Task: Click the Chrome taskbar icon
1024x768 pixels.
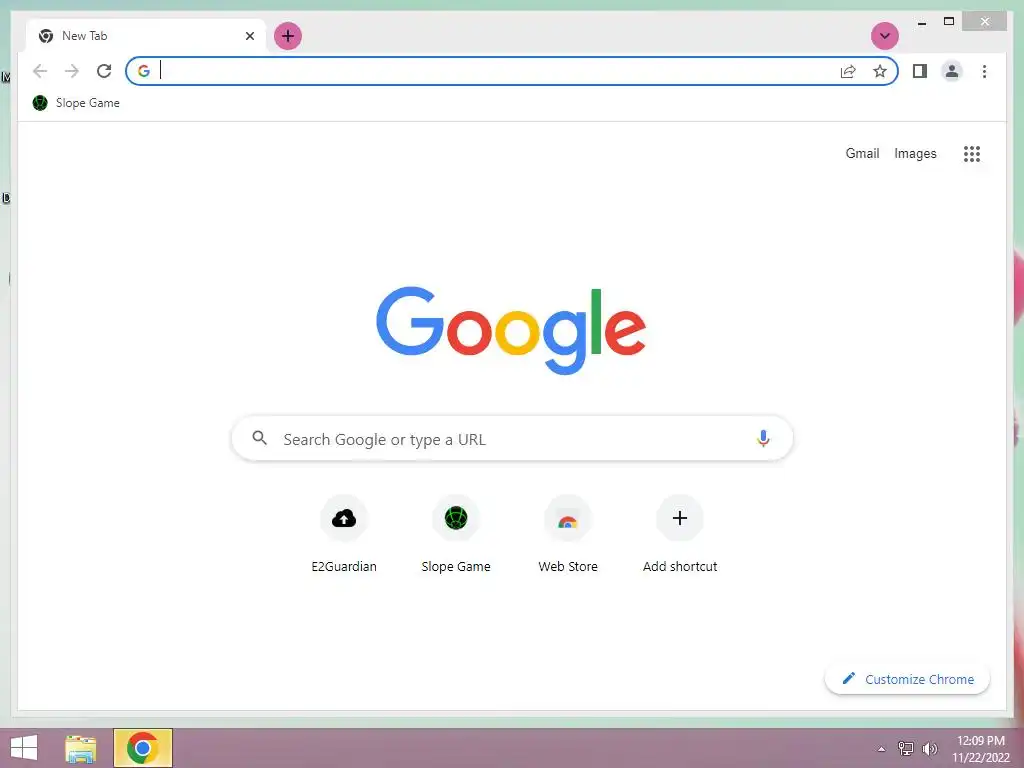Action: coord(143,748)
